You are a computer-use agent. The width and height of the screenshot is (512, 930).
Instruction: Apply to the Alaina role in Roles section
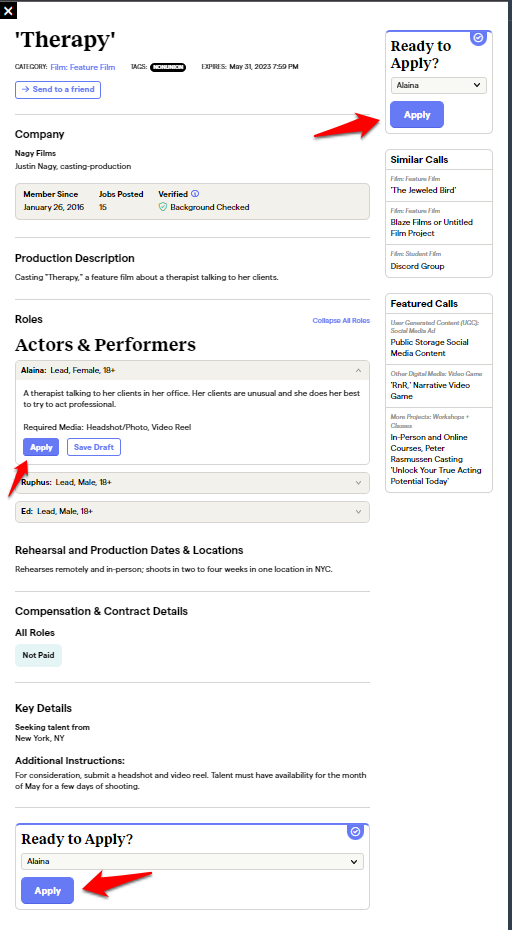click(42, 447)
